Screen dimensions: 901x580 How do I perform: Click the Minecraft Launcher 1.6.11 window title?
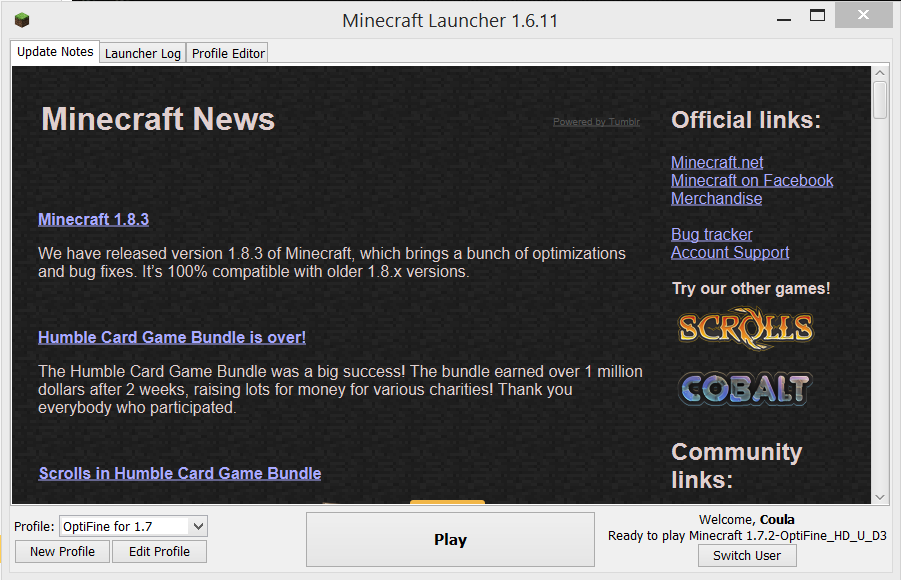pos(450,21)
